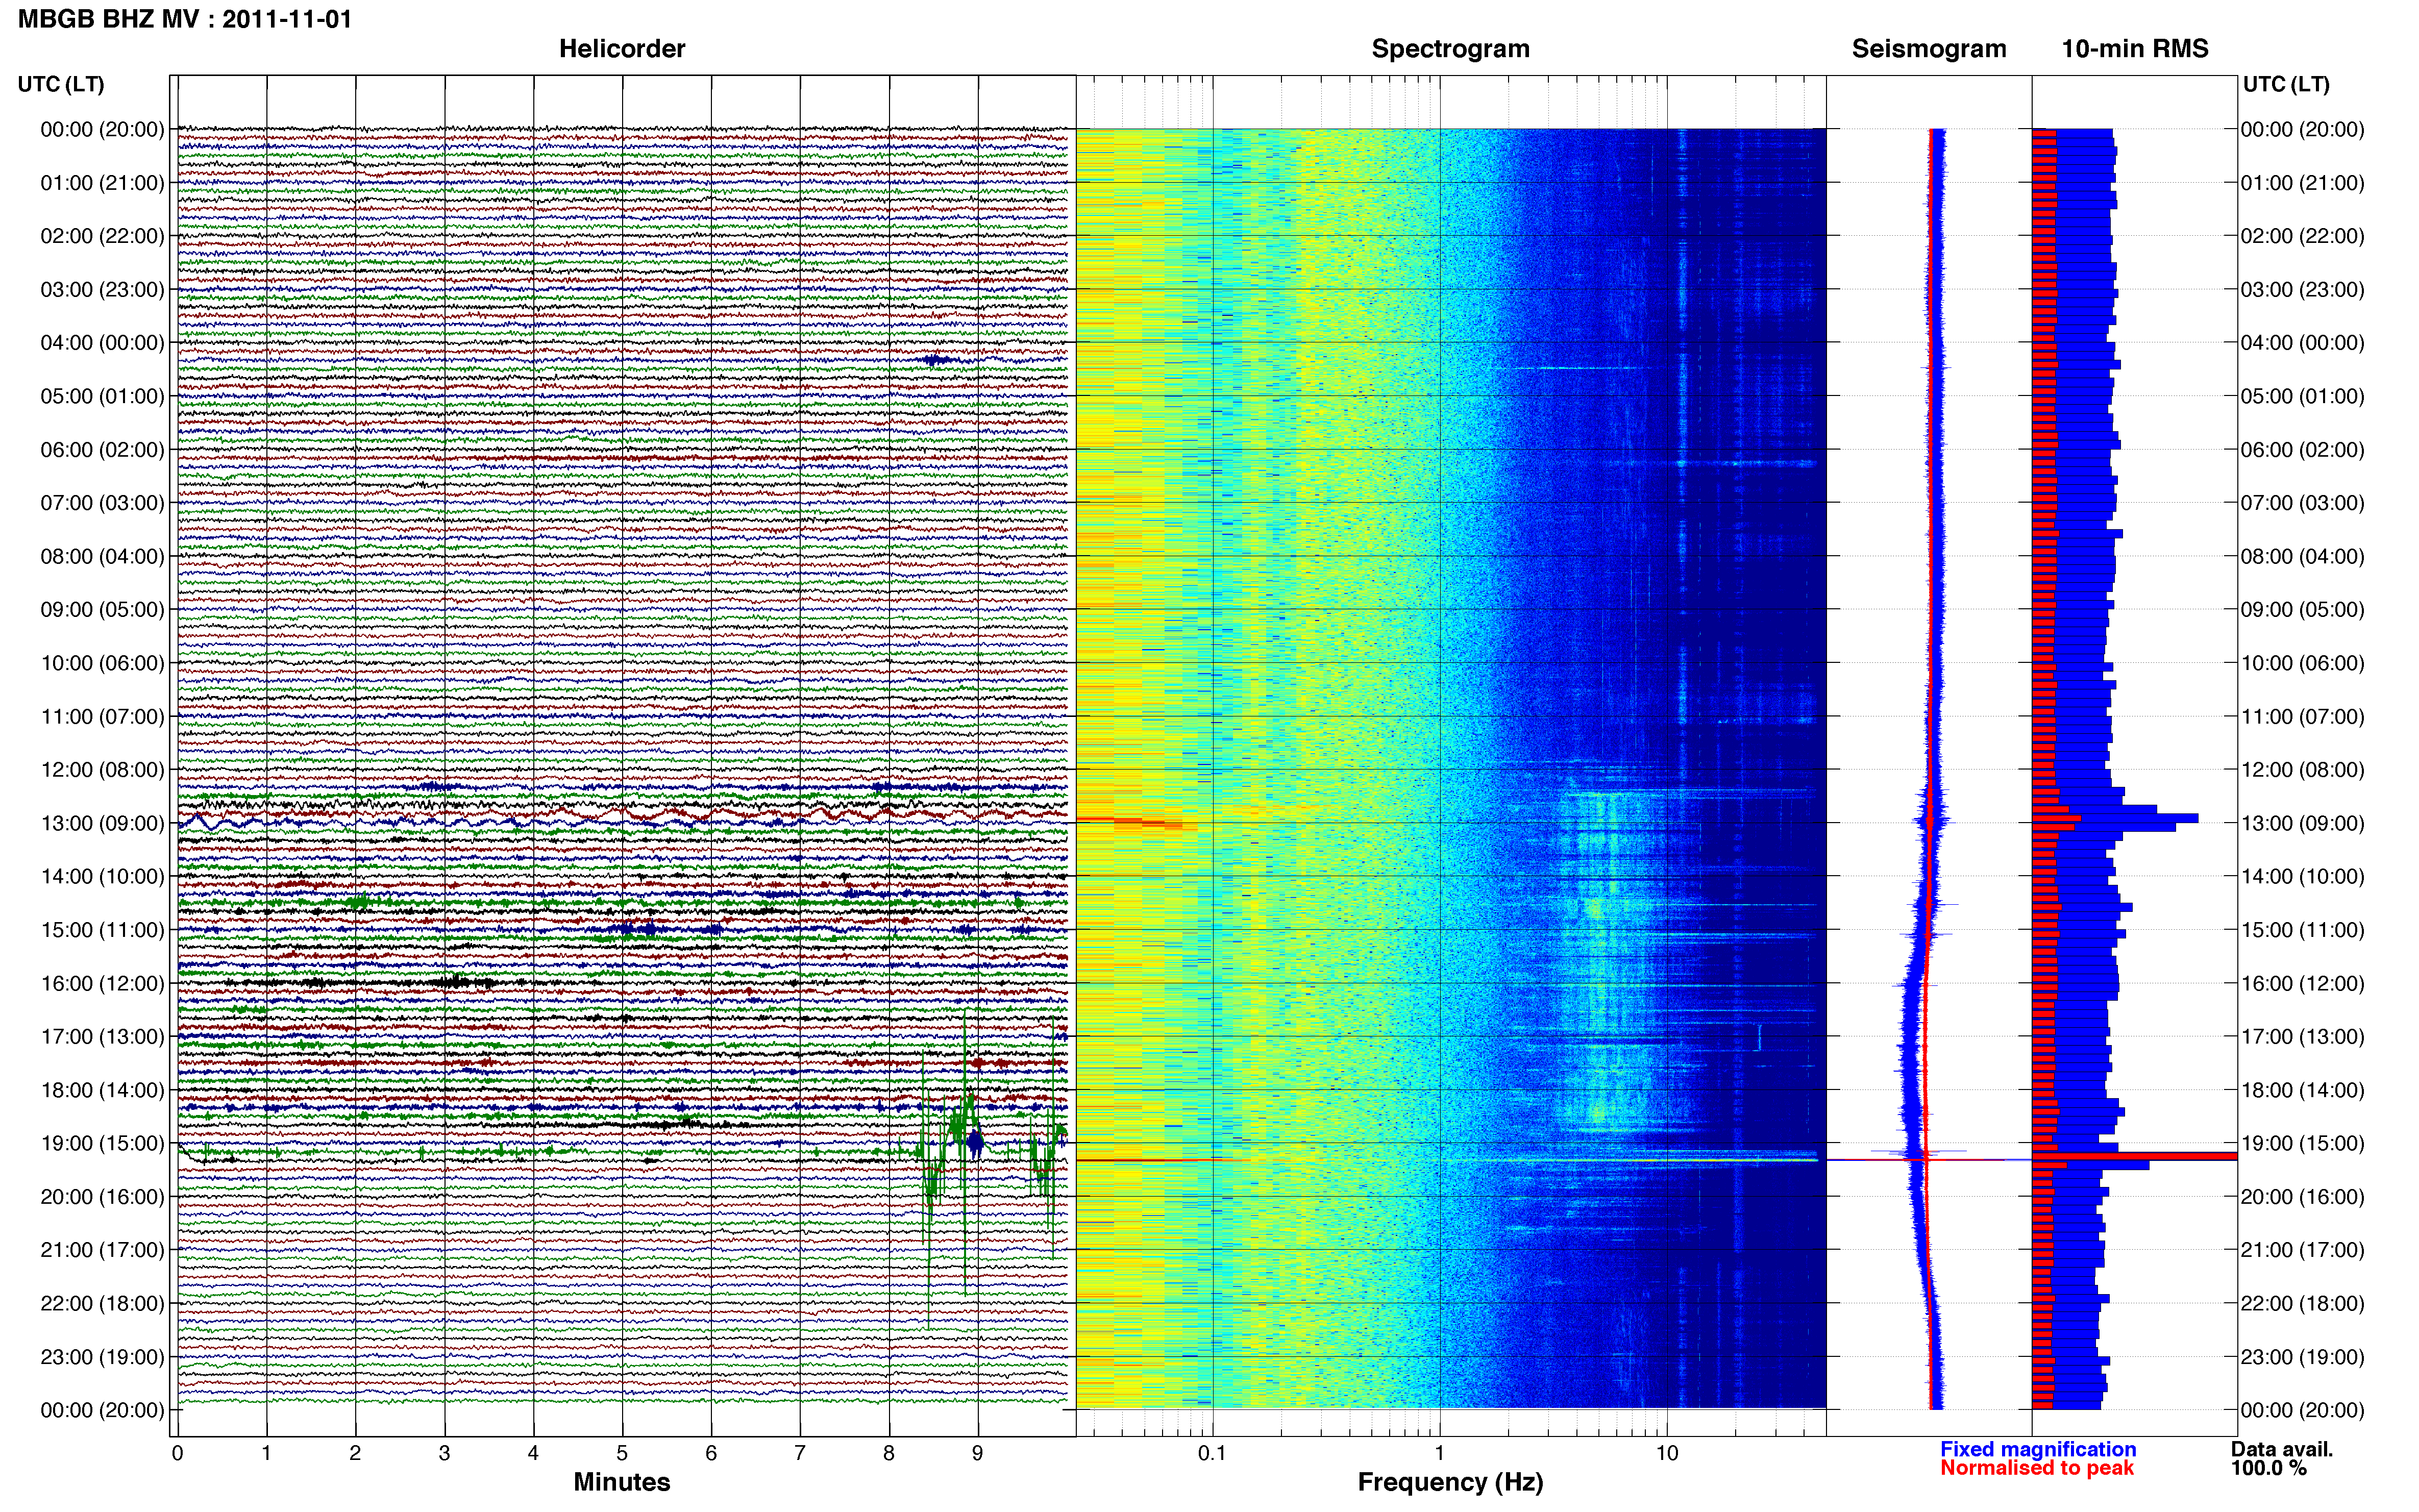Click right-axis time label '20:00 (16:00)'
The image size is (2419, 1512).
point(2303,1197)
